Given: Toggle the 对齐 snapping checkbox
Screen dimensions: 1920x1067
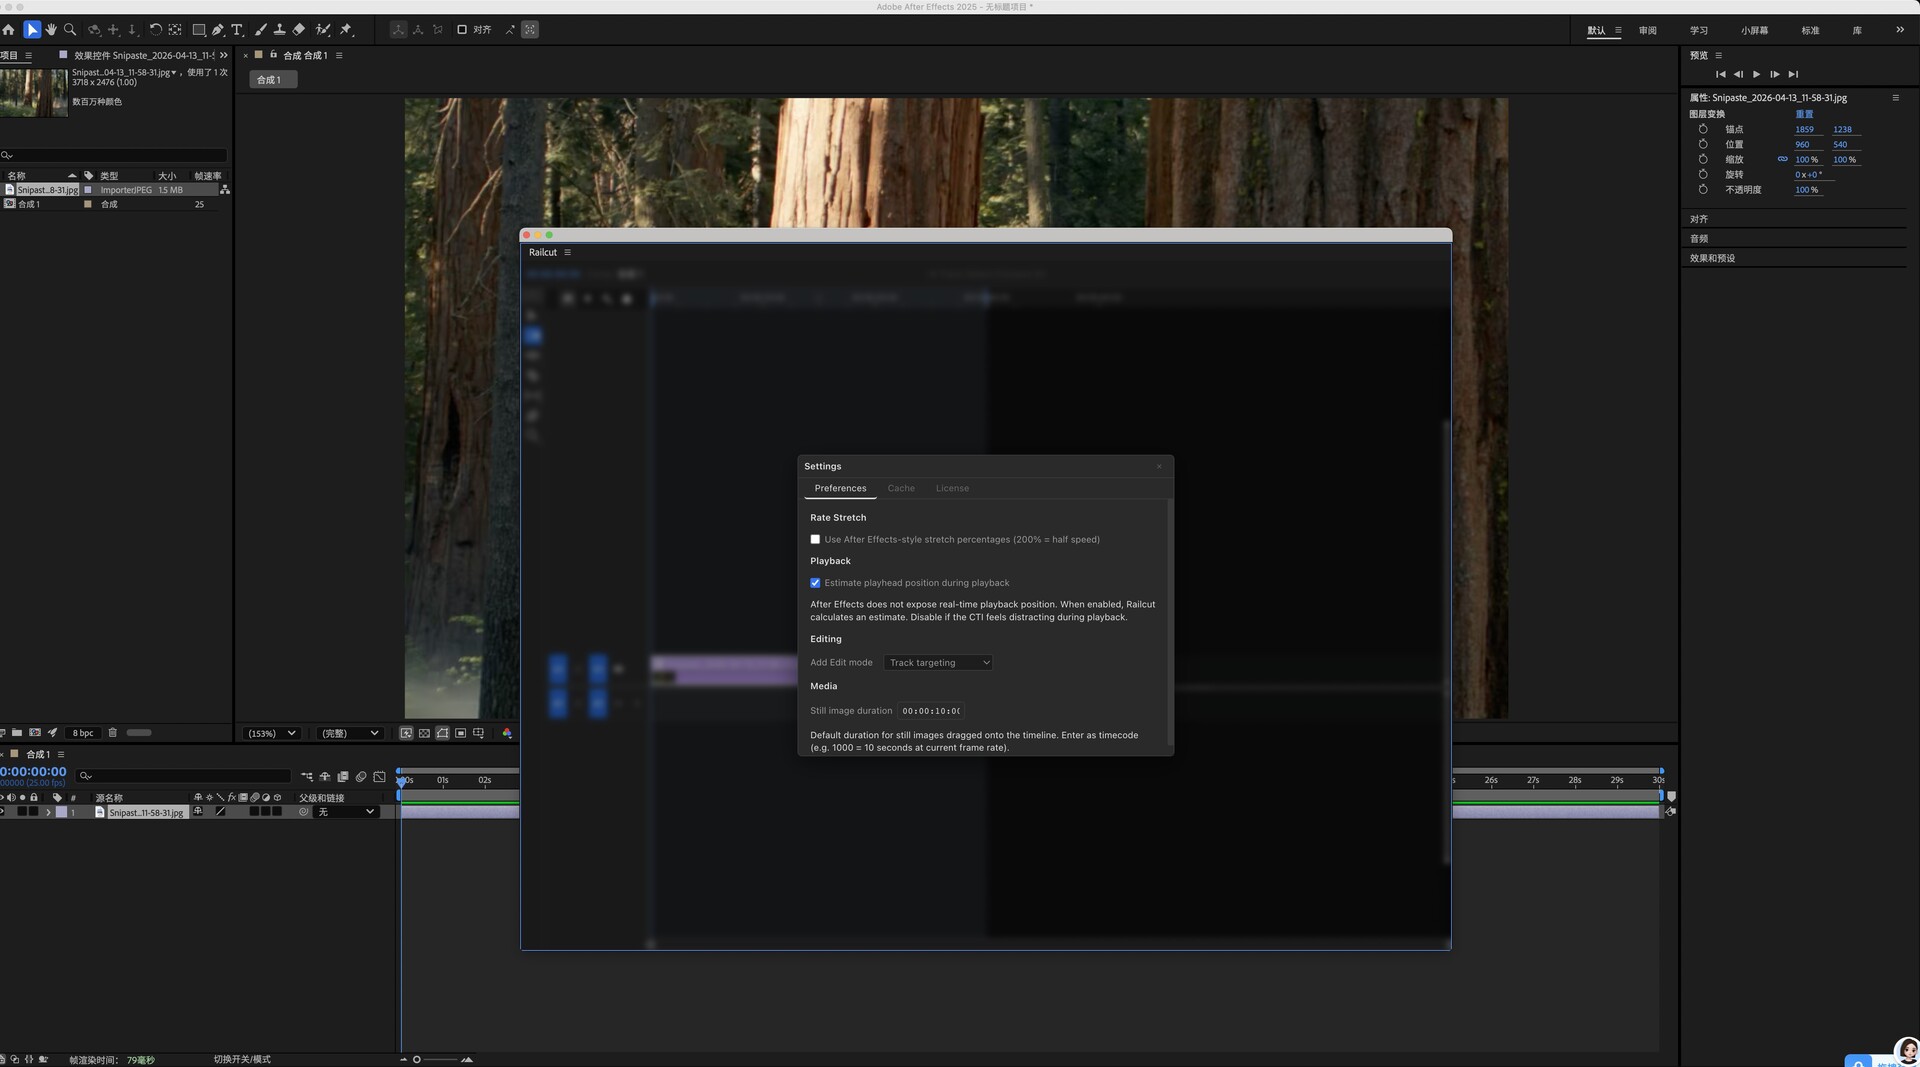Looking at the screenshot, I should (462, 30).
